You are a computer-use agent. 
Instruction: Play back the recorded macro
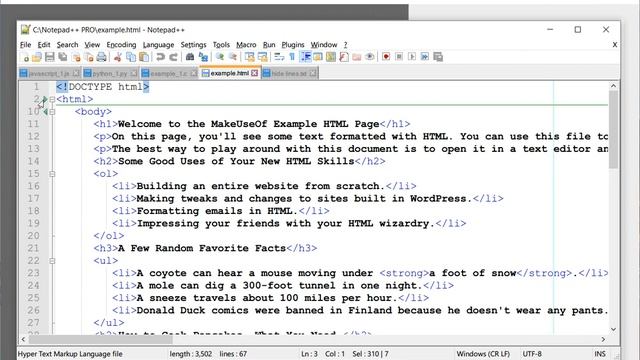(412, 57)
